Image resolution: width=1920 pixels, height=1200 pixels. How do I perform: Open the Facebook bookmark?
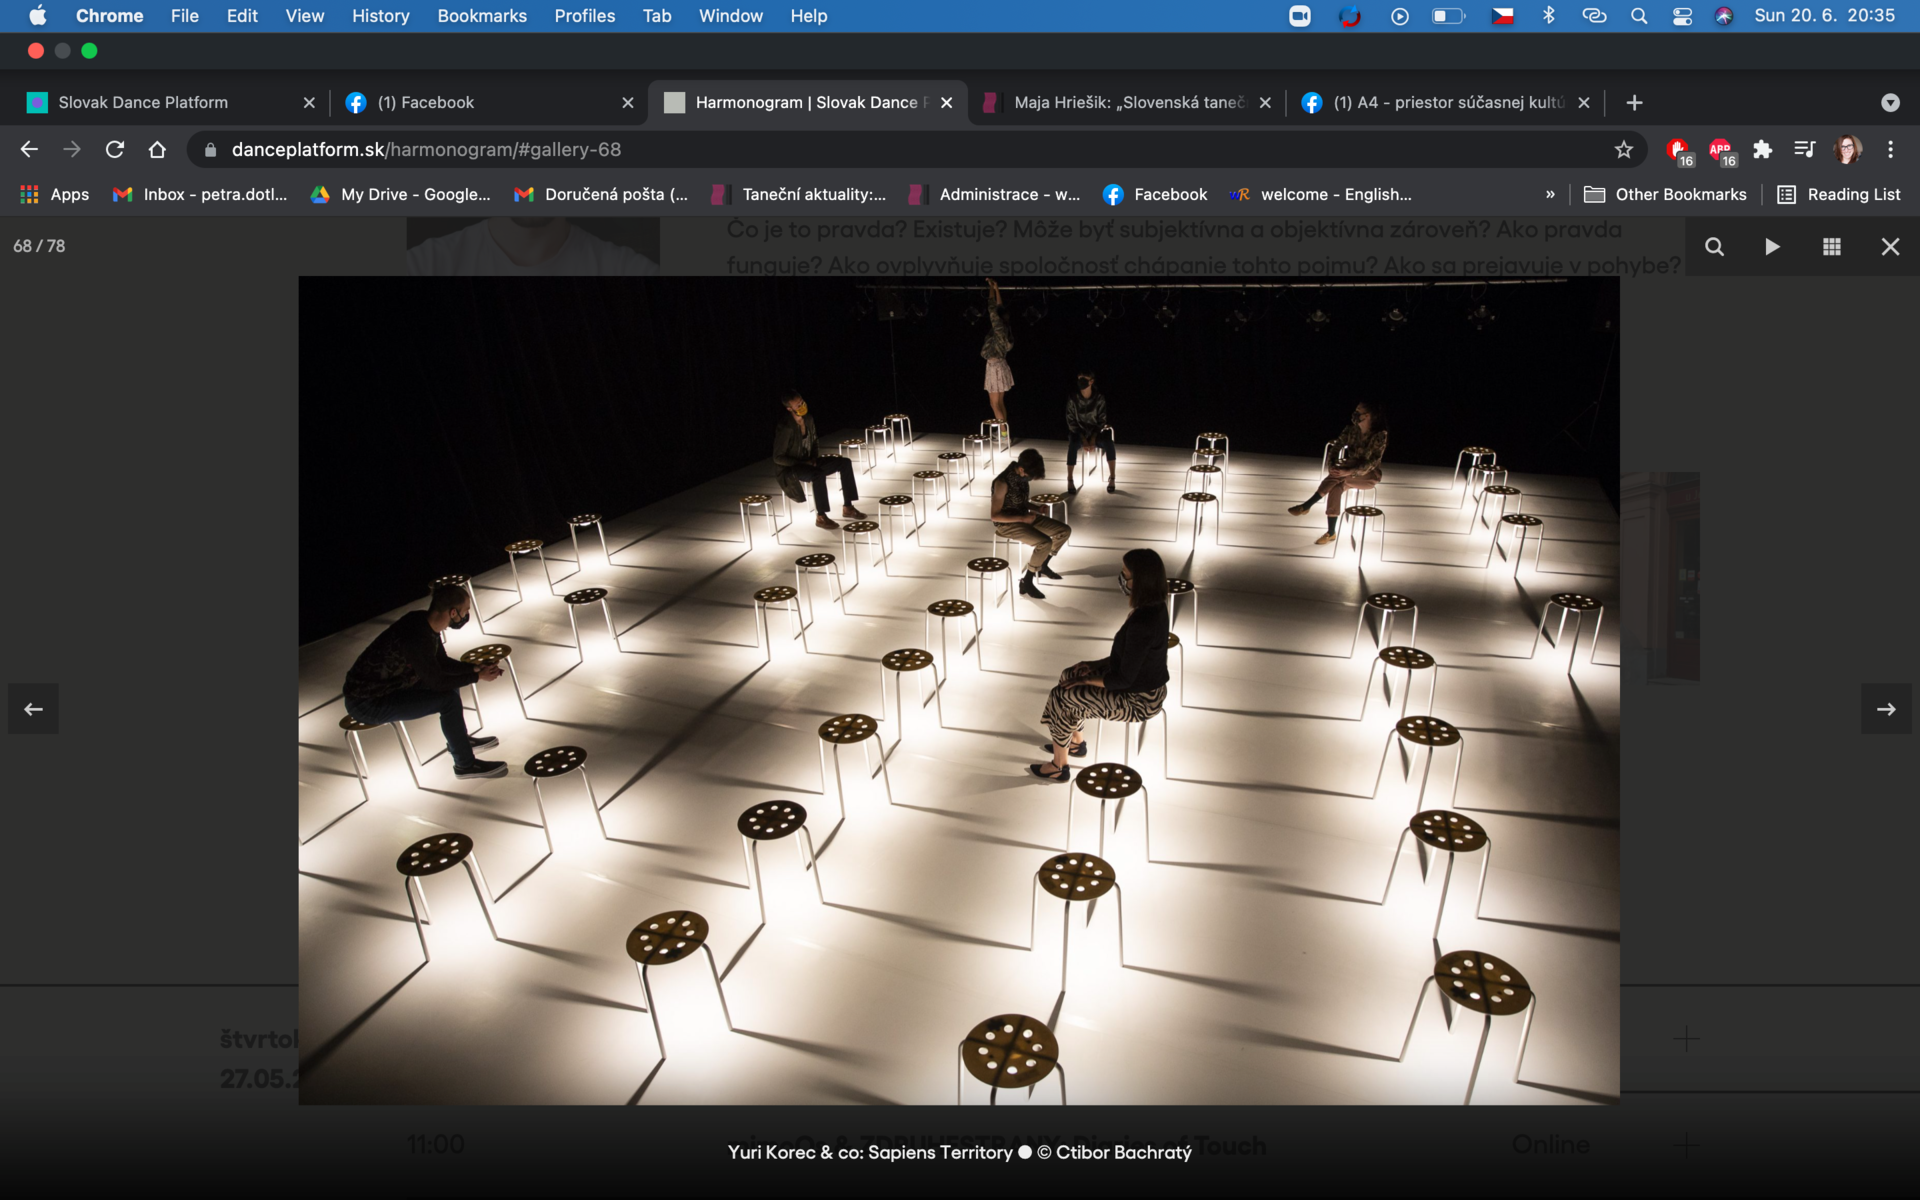point(1155,194)
